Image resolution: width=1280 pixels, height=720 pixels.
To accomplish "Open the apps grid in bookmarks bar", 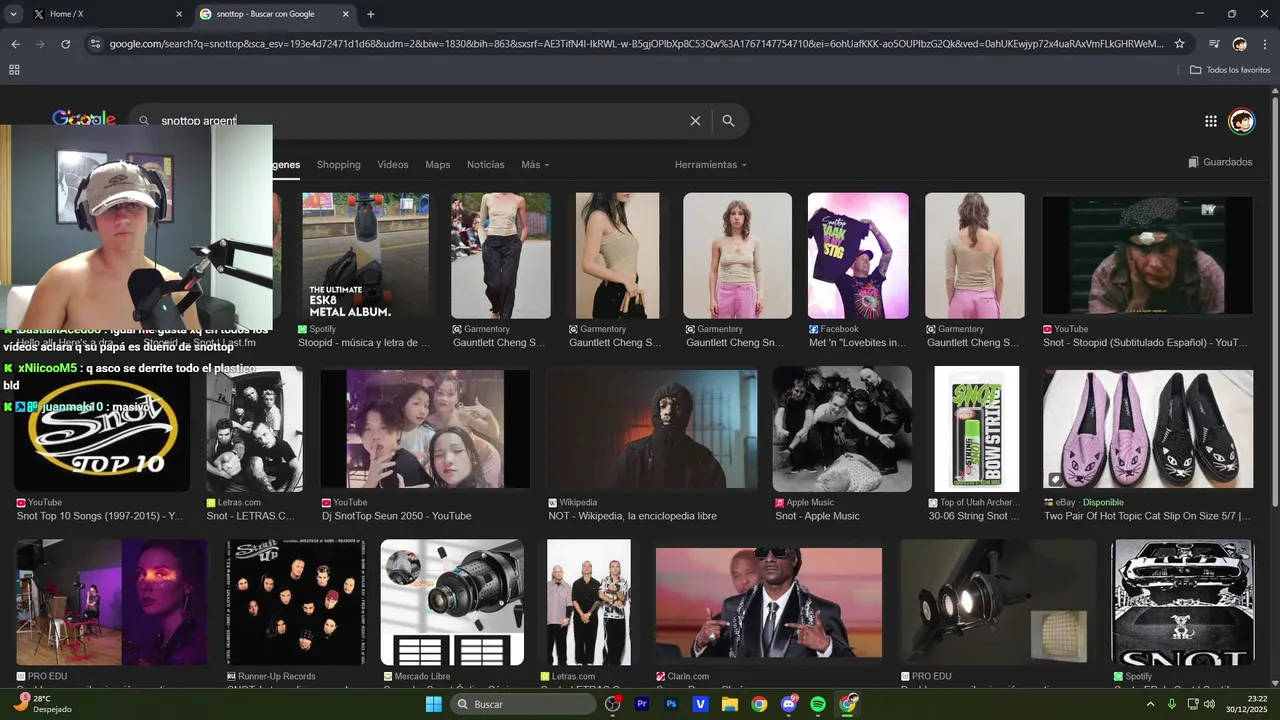I will (14, 70).
